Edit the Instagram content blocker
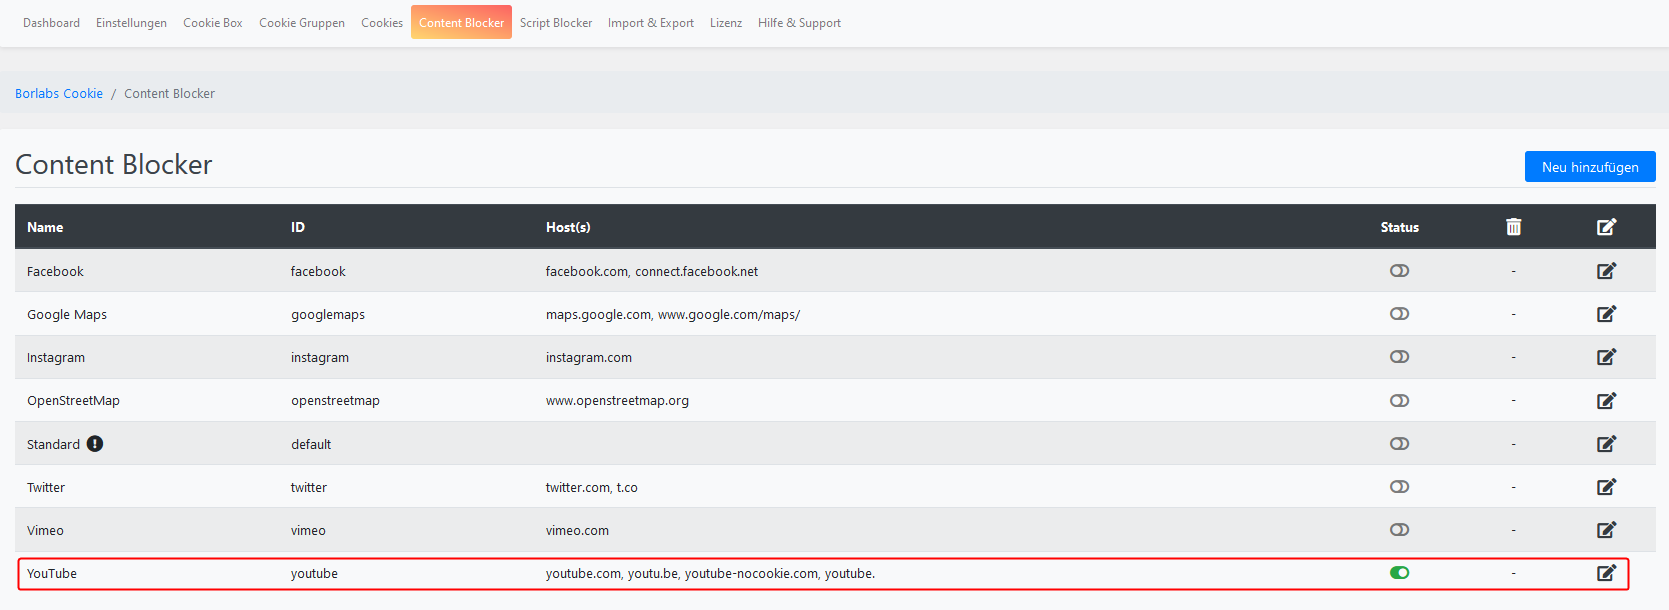Viewport: 1669px width, 610px height. click(x=1606, y=357)
